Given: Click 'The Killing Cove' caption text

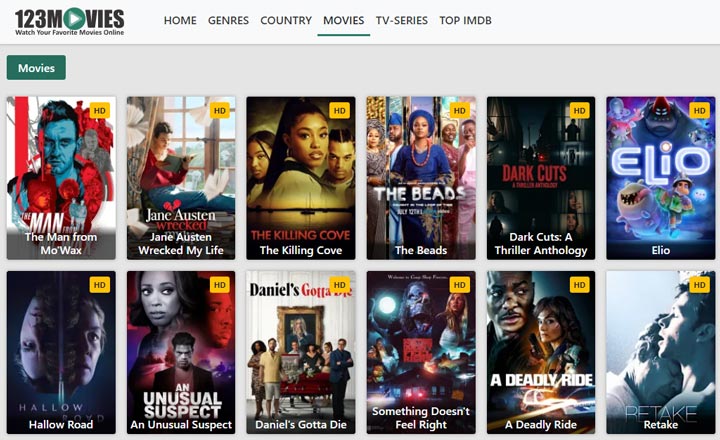Looking at the screenshot, I should click(x=301, y=250).
